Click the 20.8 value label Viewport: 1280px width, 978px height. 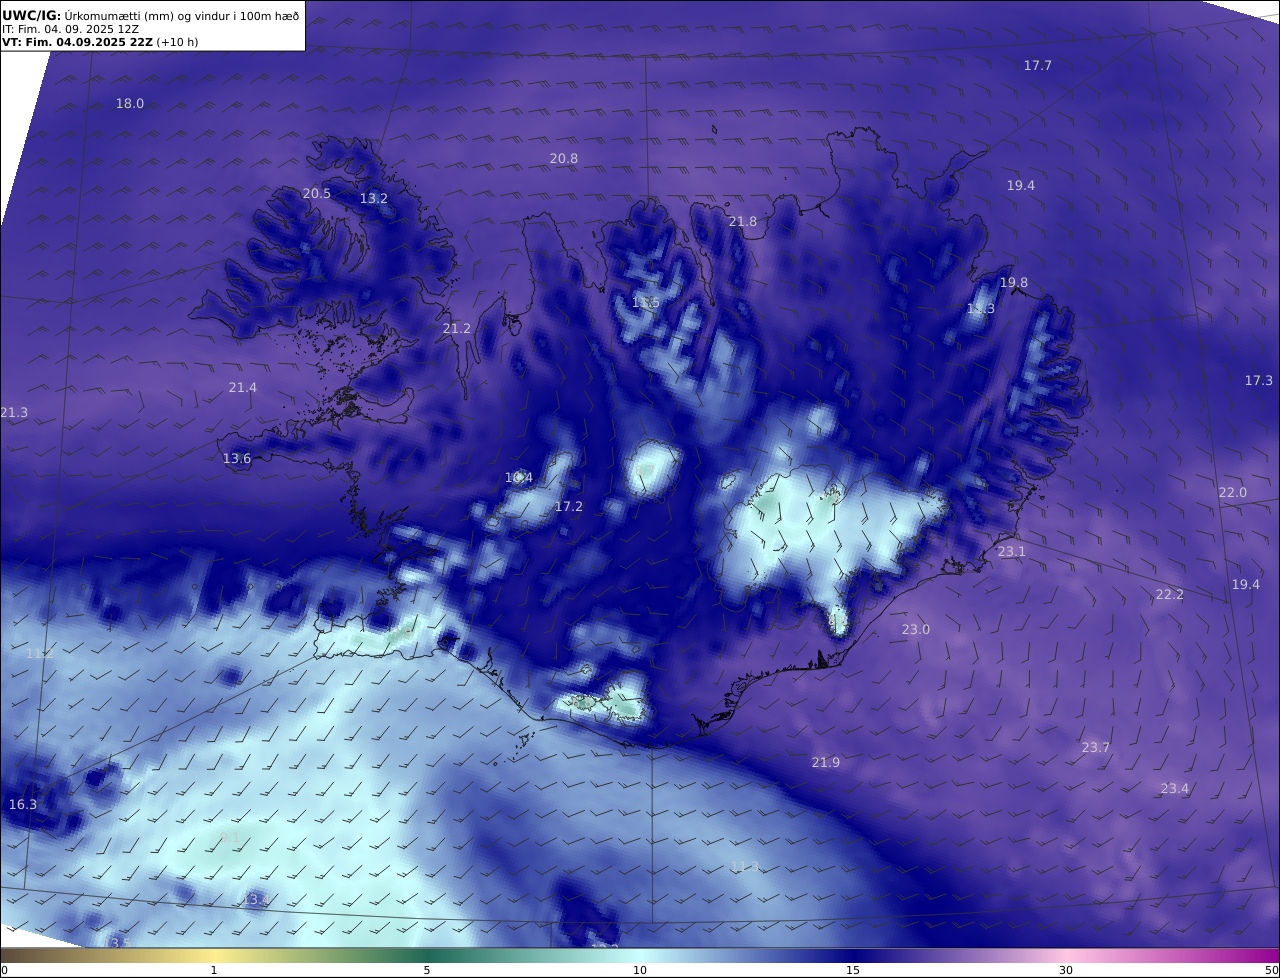click(x=564, y=158)
